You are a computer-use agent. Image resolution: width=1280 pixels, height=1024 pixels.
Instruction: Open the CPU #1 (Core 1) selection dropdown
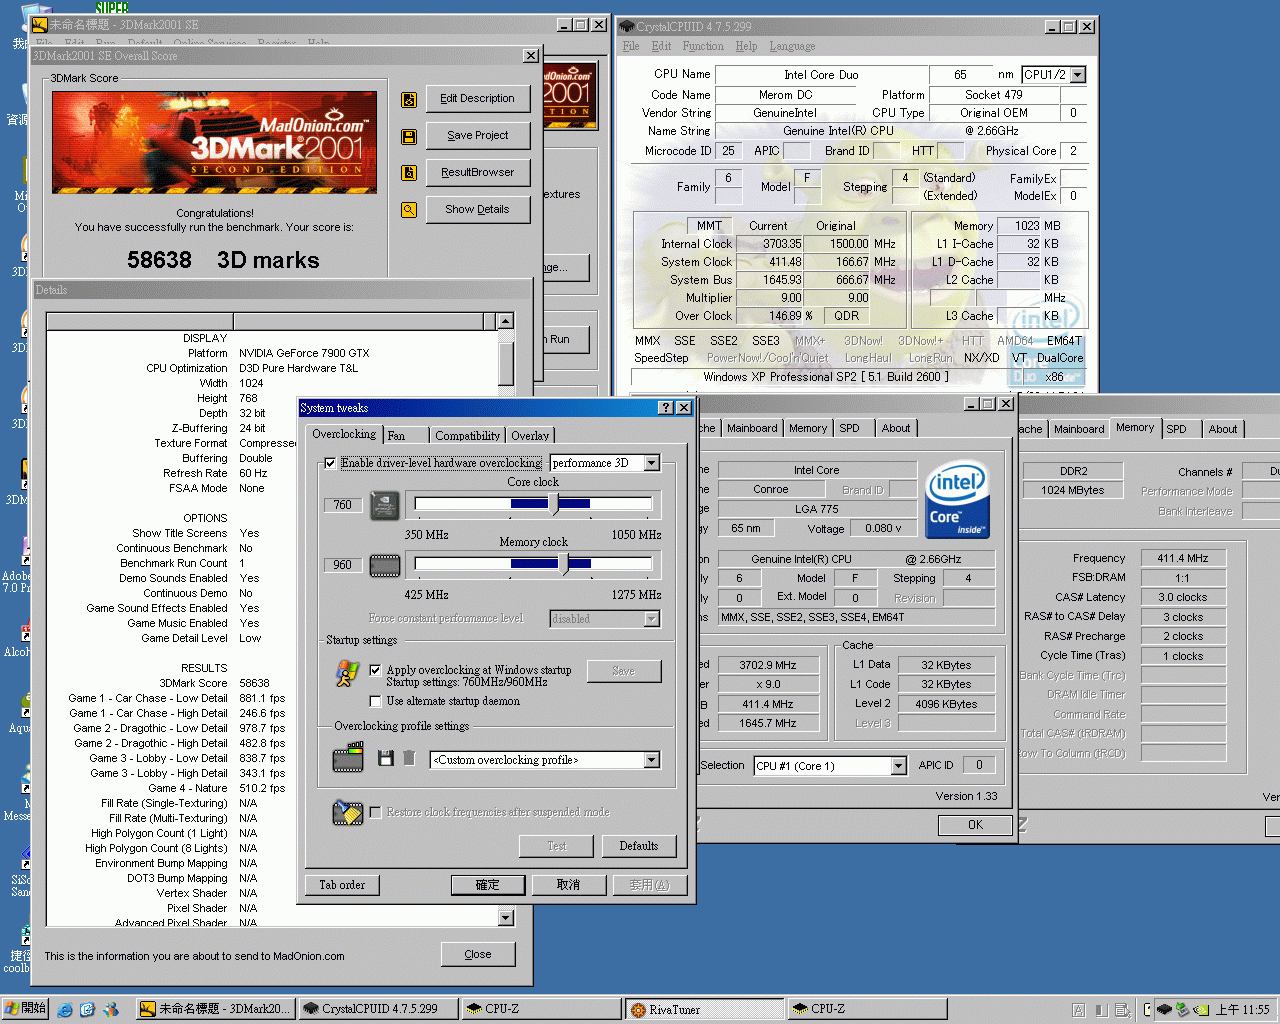tap(898, 766)
